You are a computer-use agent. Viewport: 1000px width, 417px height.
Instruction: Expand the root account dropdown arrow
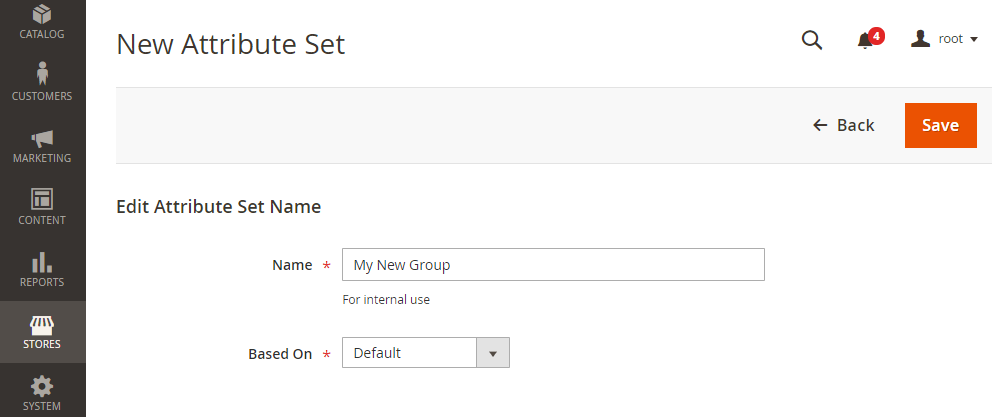pyautogui.click(x=973, y=40)
